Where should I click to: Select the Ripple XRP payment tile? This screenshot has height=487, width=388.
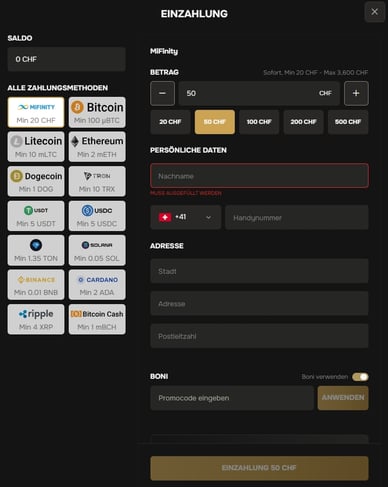click(x=36, y=319)
